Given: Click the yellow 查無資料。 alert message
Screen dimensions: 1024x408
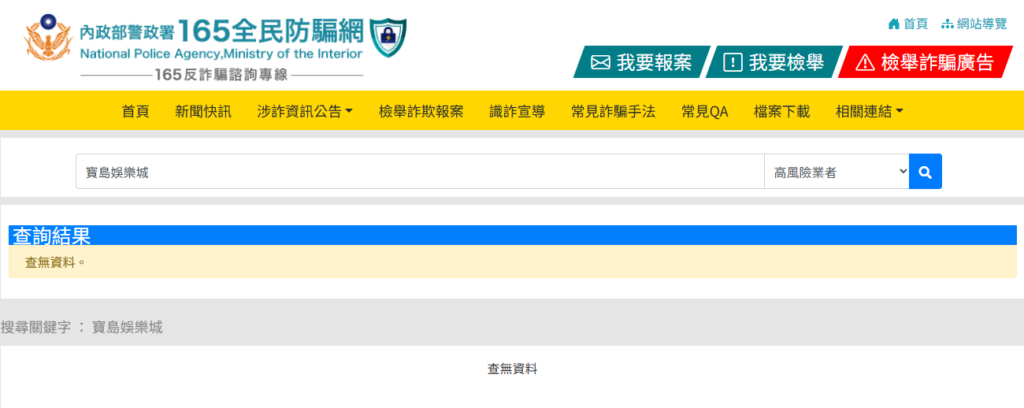Looking at the screenshot, I should tap(513, 262).
